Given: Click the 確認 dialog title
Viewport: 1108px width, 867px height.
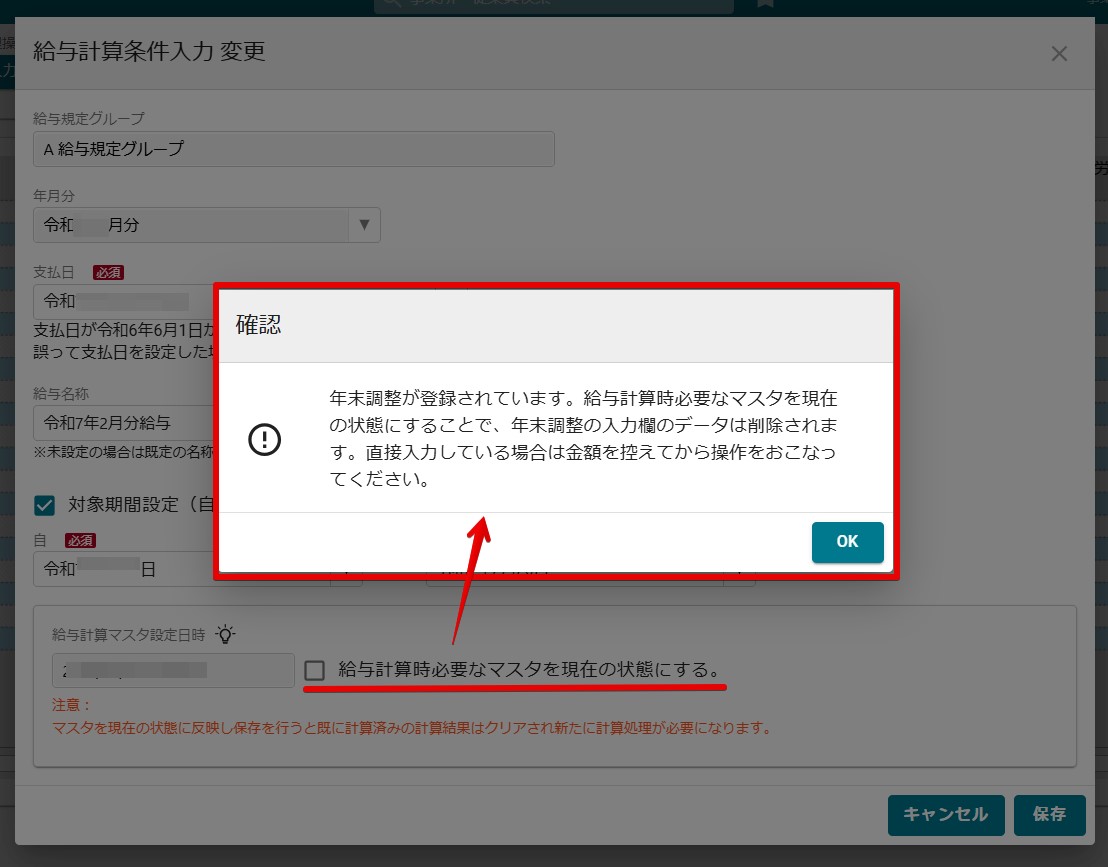Looking at the screenshot, I should click(259, 325).
